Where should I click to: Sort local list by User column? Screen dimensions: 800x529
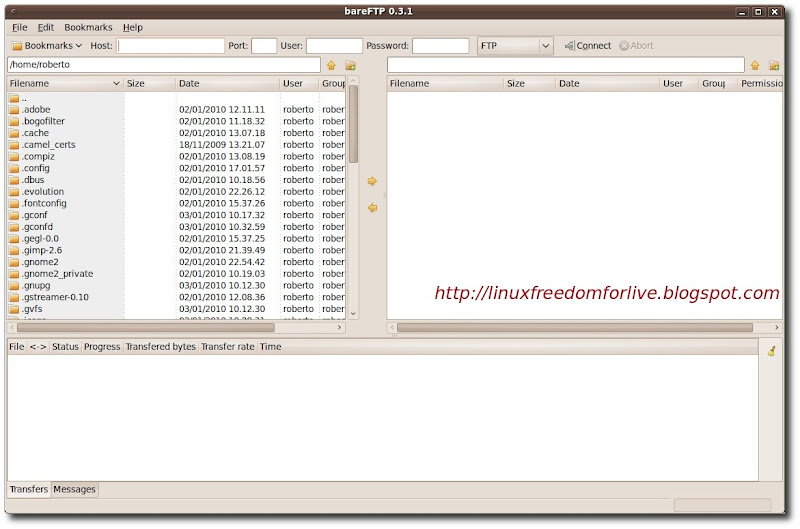tap(299, 83)
